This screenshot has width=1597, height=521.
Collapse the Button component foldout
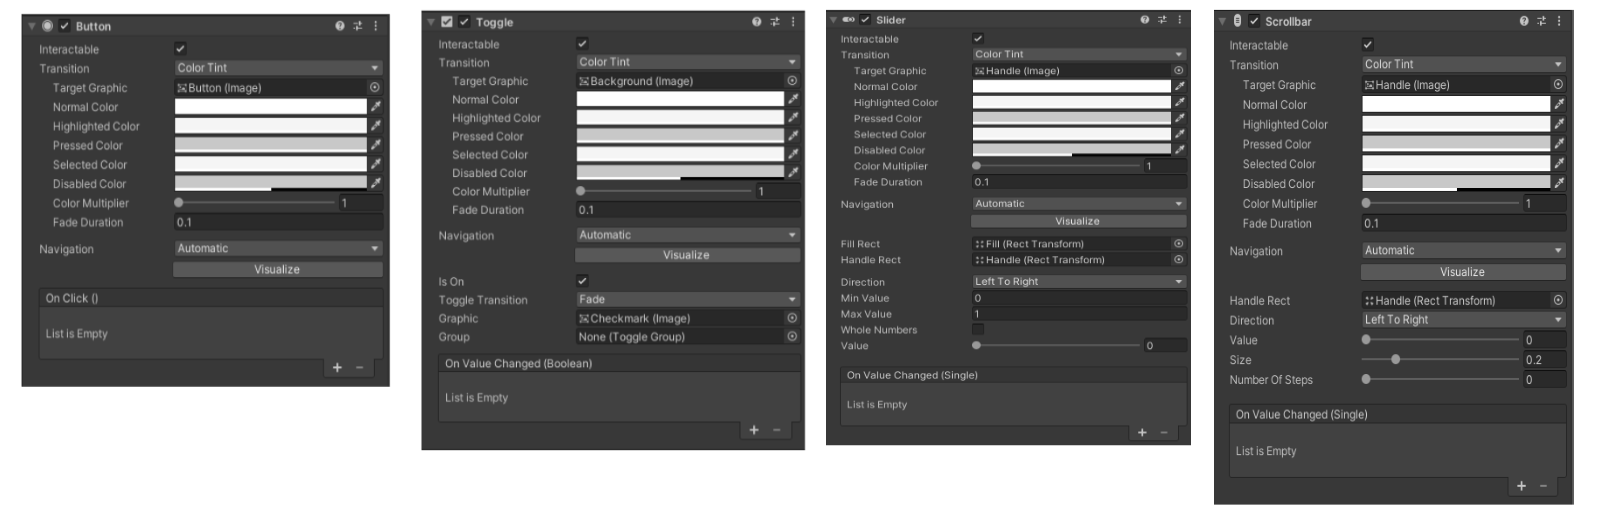click(32, 26)
